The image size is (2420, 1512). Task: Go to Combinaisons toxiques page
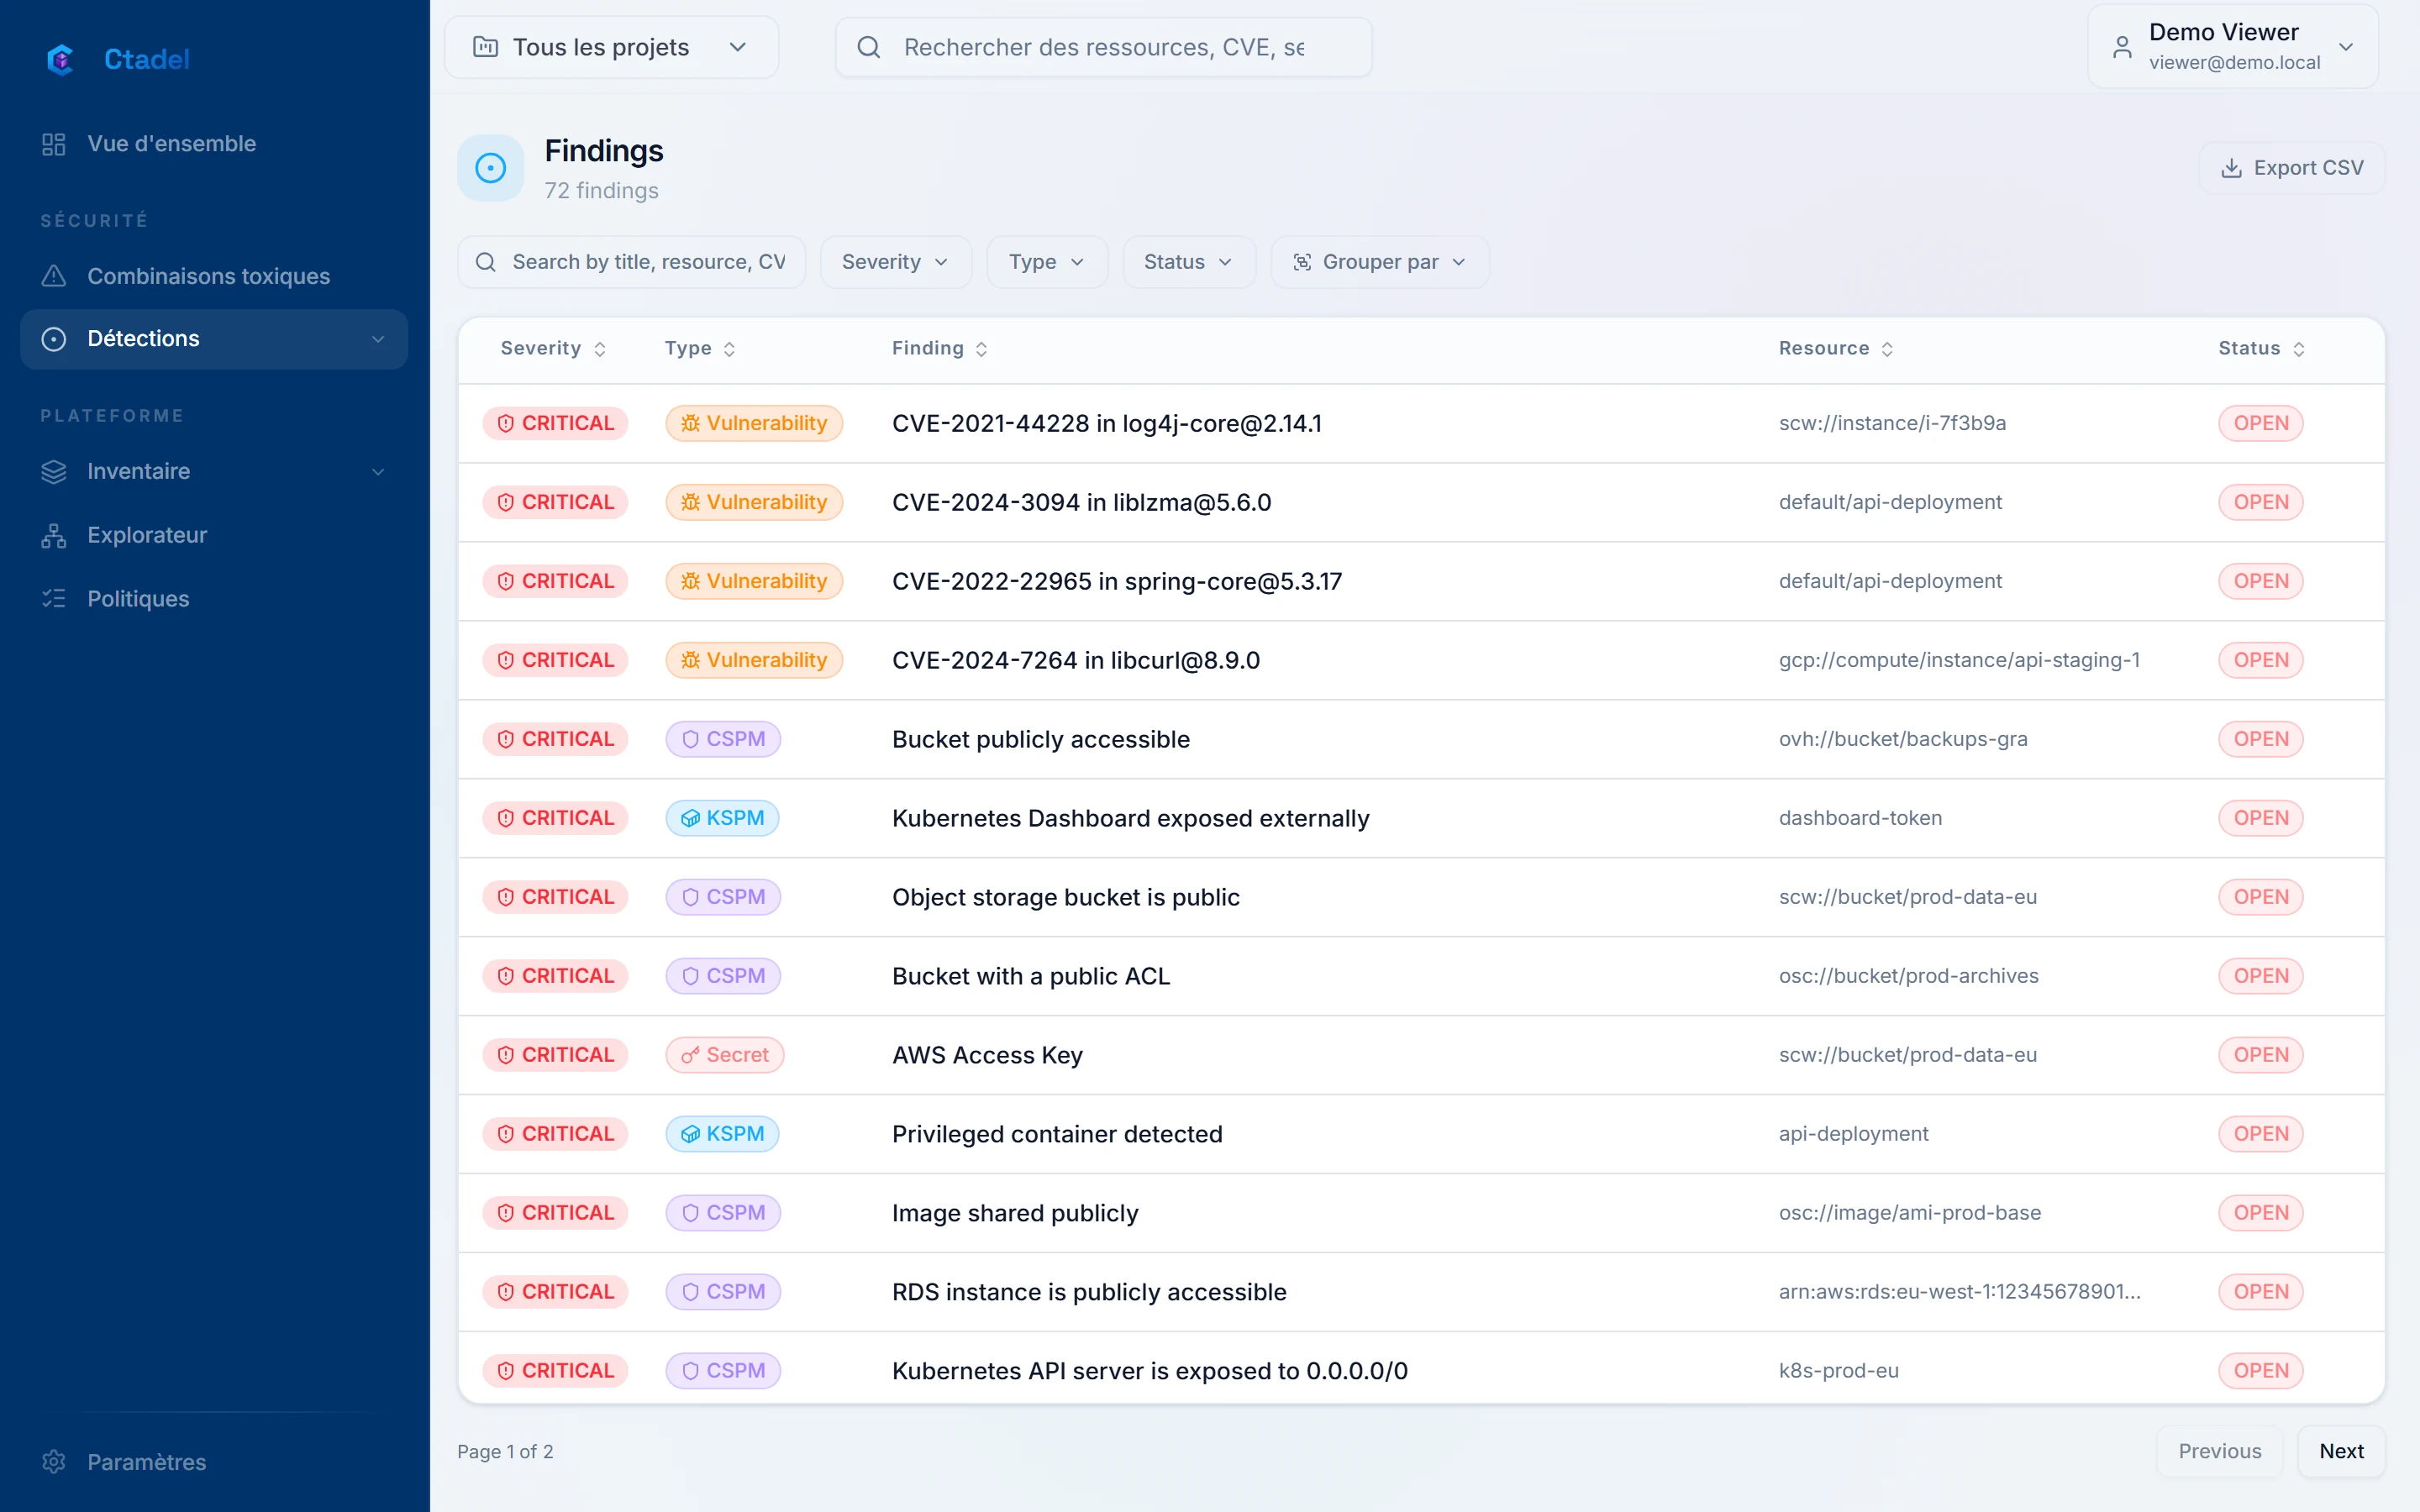pyautogui.click(x=213, y=276)
